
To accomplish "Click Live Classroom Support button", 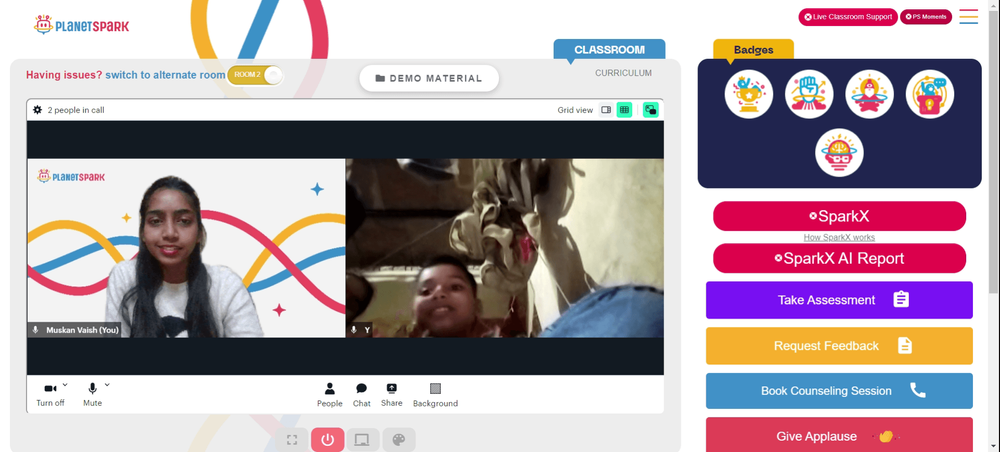I will 848,17.
